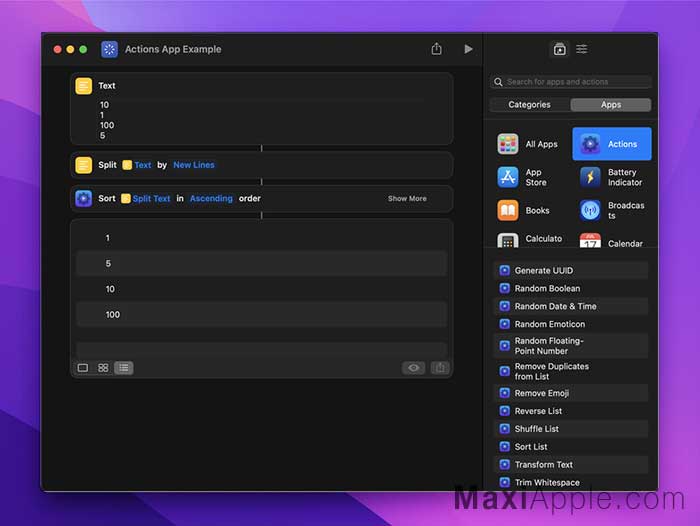Click the Random Emoticon action icon
700x526 pixels.
(504, 324)
